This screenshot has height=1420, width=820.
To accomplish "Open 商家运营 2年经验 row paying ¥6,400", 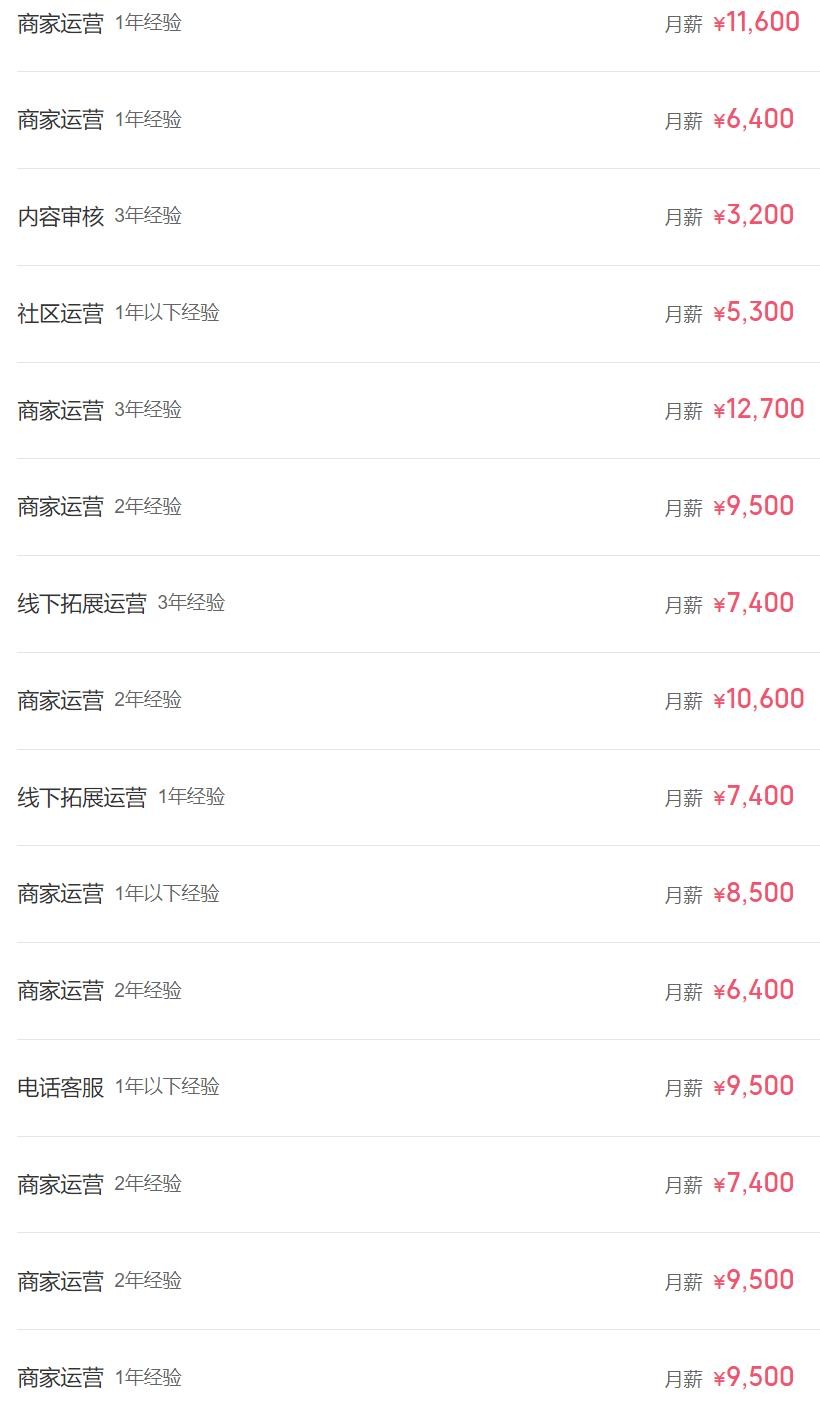I will click(x=61, y=991).
